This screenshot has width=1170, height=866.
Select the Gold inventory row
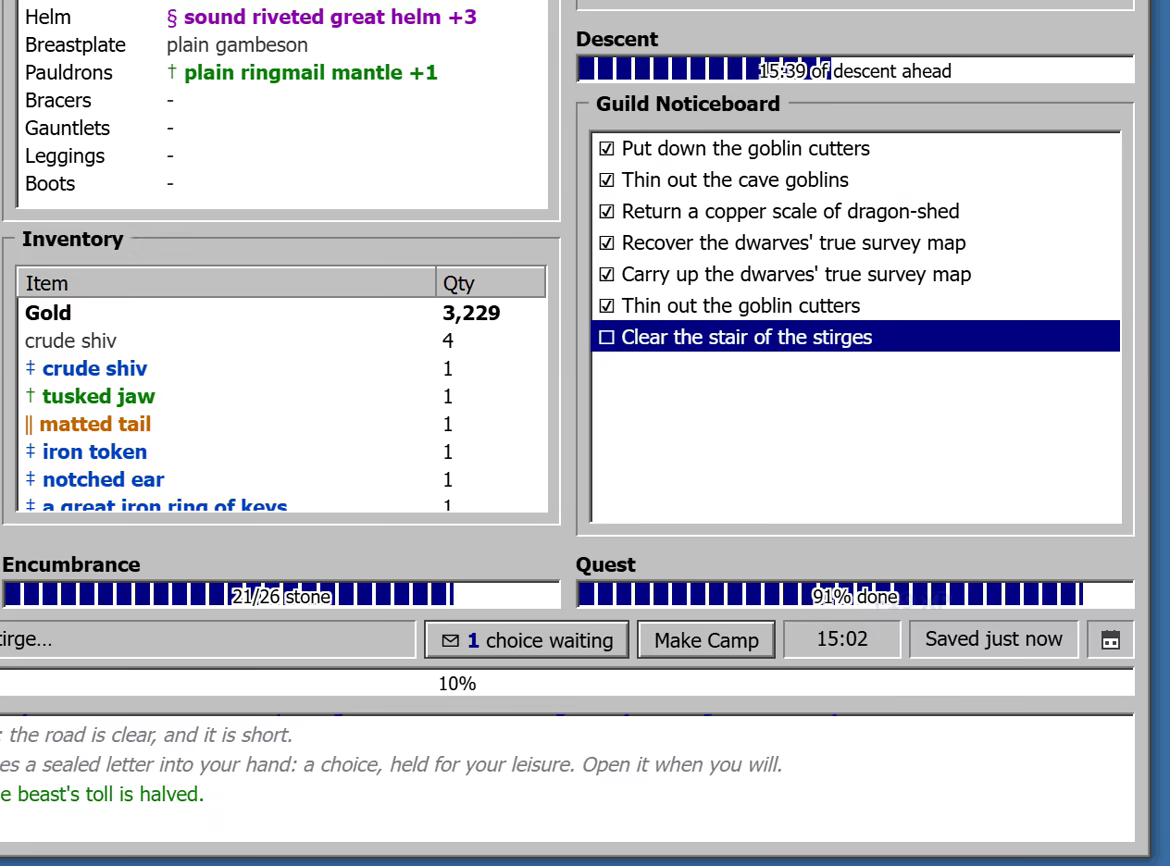[282, 313]
